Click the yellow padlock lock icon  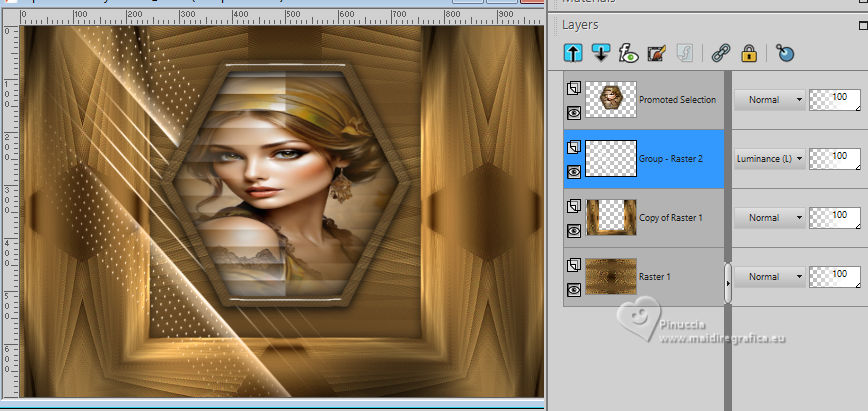pos(749,53)
